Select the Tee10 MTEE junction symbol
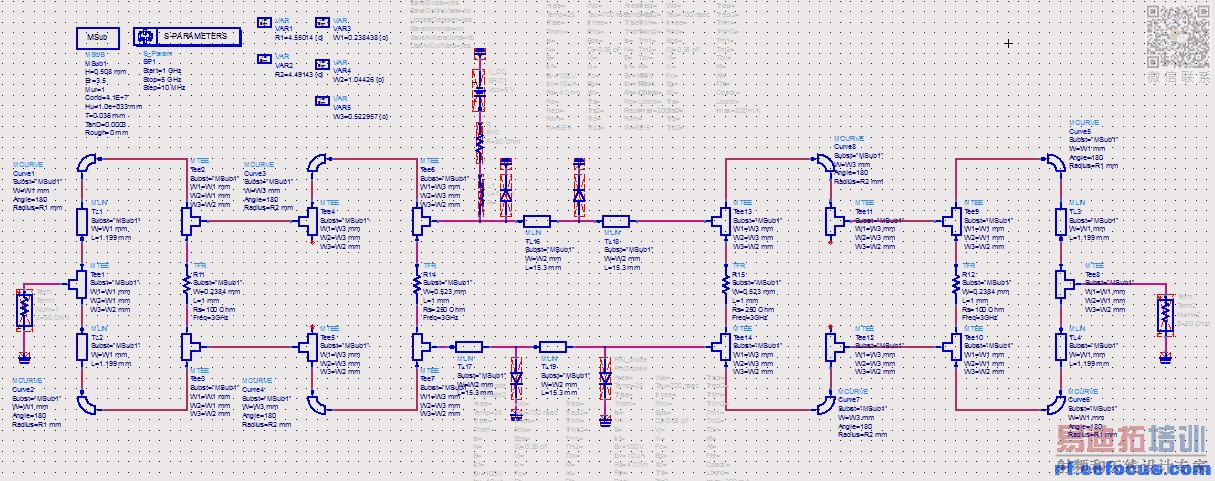The width and height of the screenshot is (1215, 481). 952,346
